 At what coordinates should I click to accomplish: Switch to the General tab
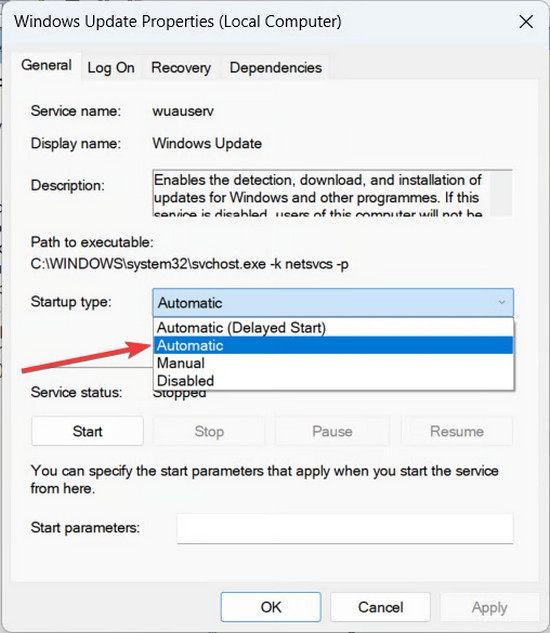tap(46, 65)
